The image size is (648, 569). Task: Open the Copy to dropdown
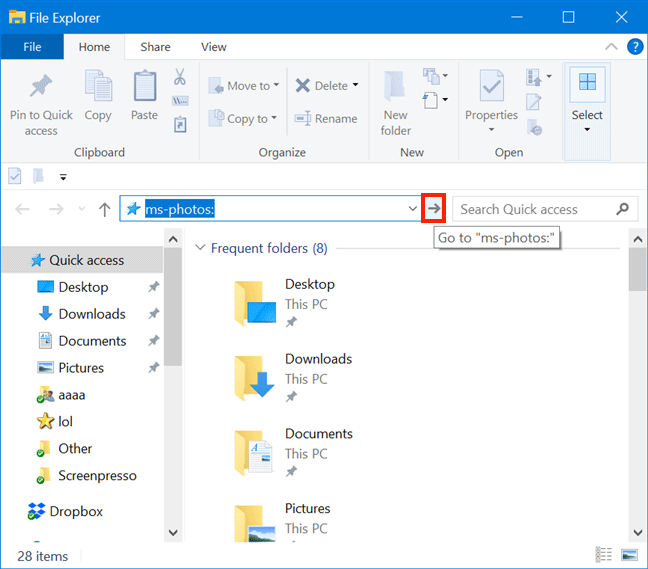(x=243, y=119)
